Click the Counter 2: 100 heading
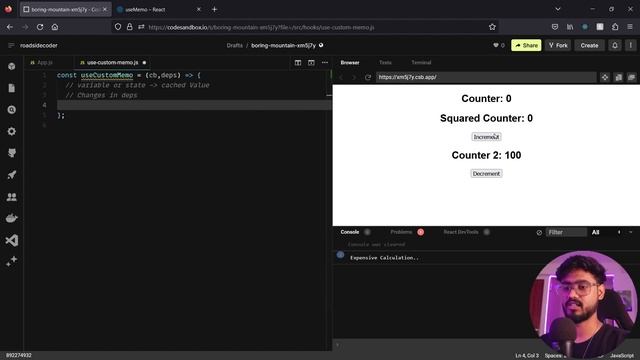 point(486,155)
